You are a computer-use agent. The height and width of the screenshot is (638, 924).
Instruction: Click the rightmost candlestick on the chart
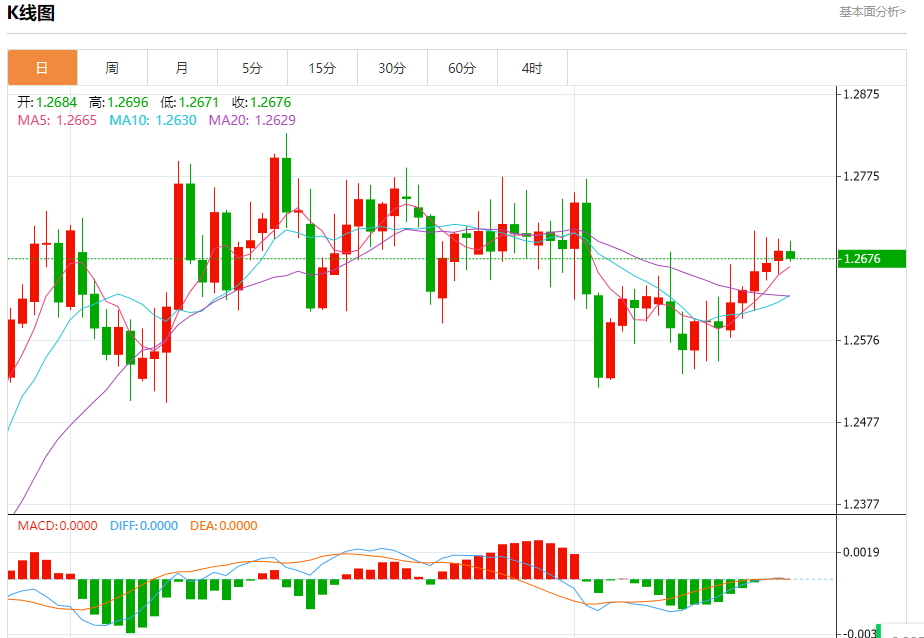point(790,255)
